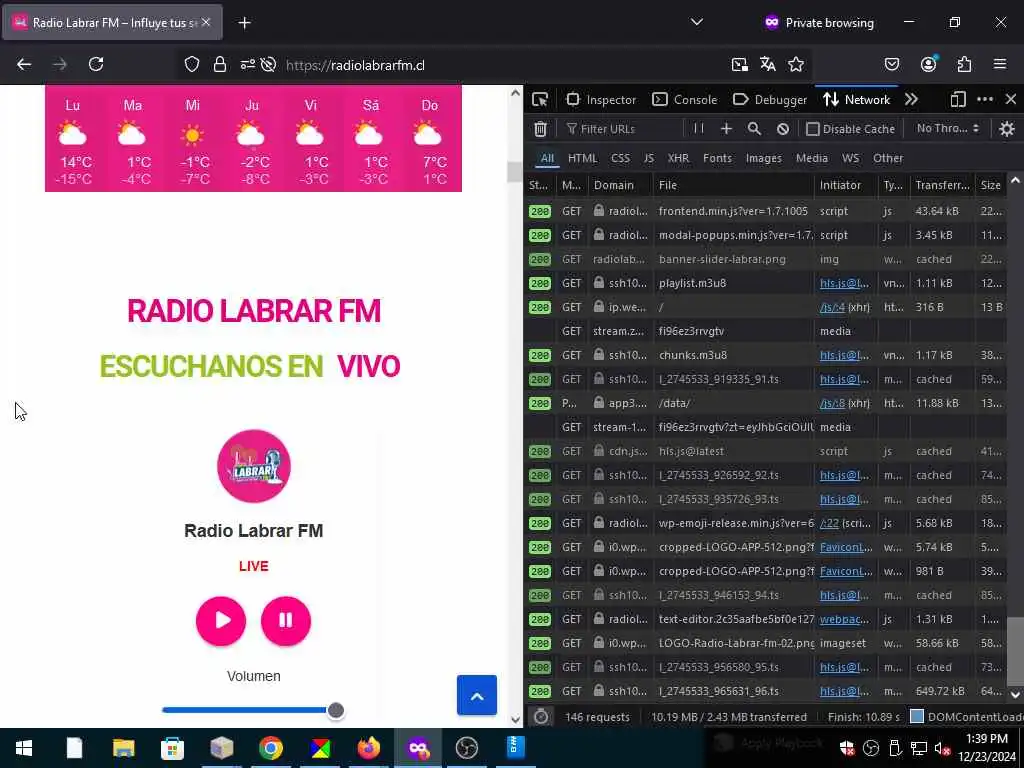The height and width of the screenshot is (768, 1024).
Task: Open hls.js initiator link for playlist.m3u8
Action: point(844,283)
